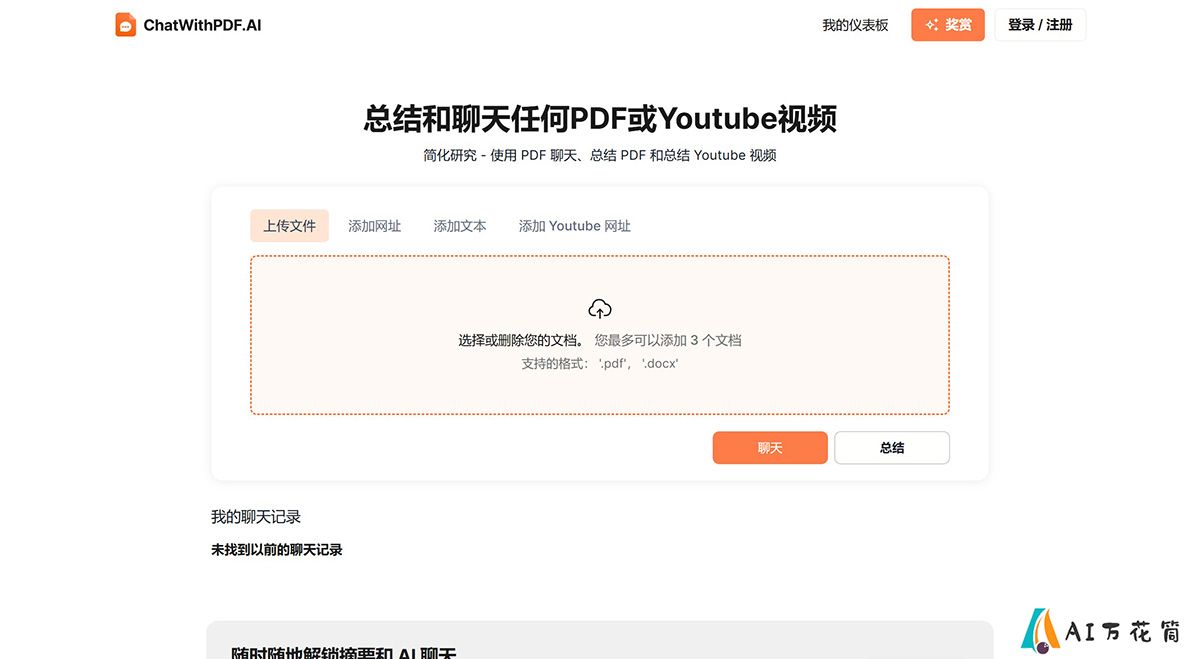Switch to the 添加文本 tab
1200x659 pixels.
[x=460, y=226]
